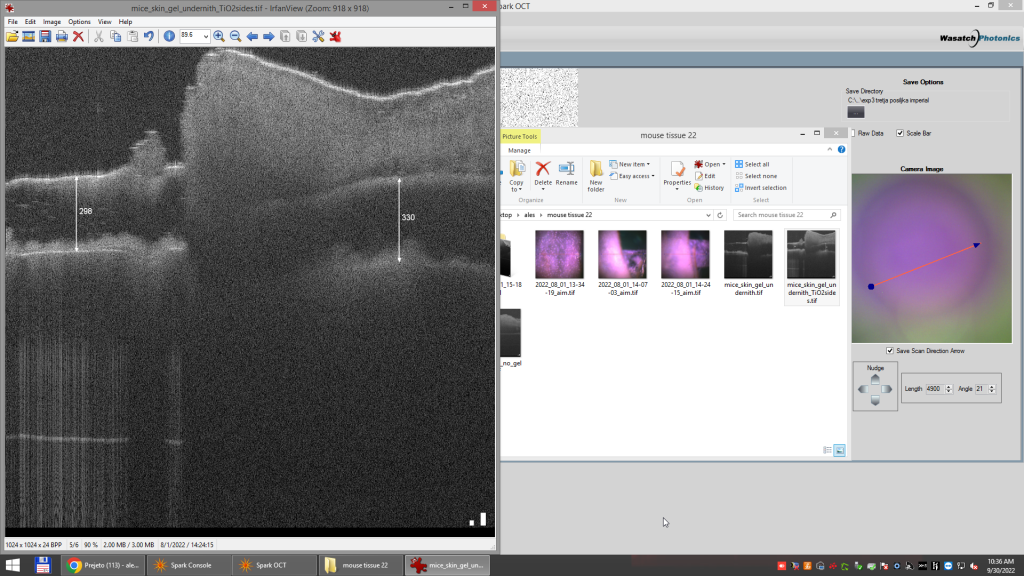Go to next image with right arrow icon
This screenshot has height=576, width=1024.
[x=268, y=36]
